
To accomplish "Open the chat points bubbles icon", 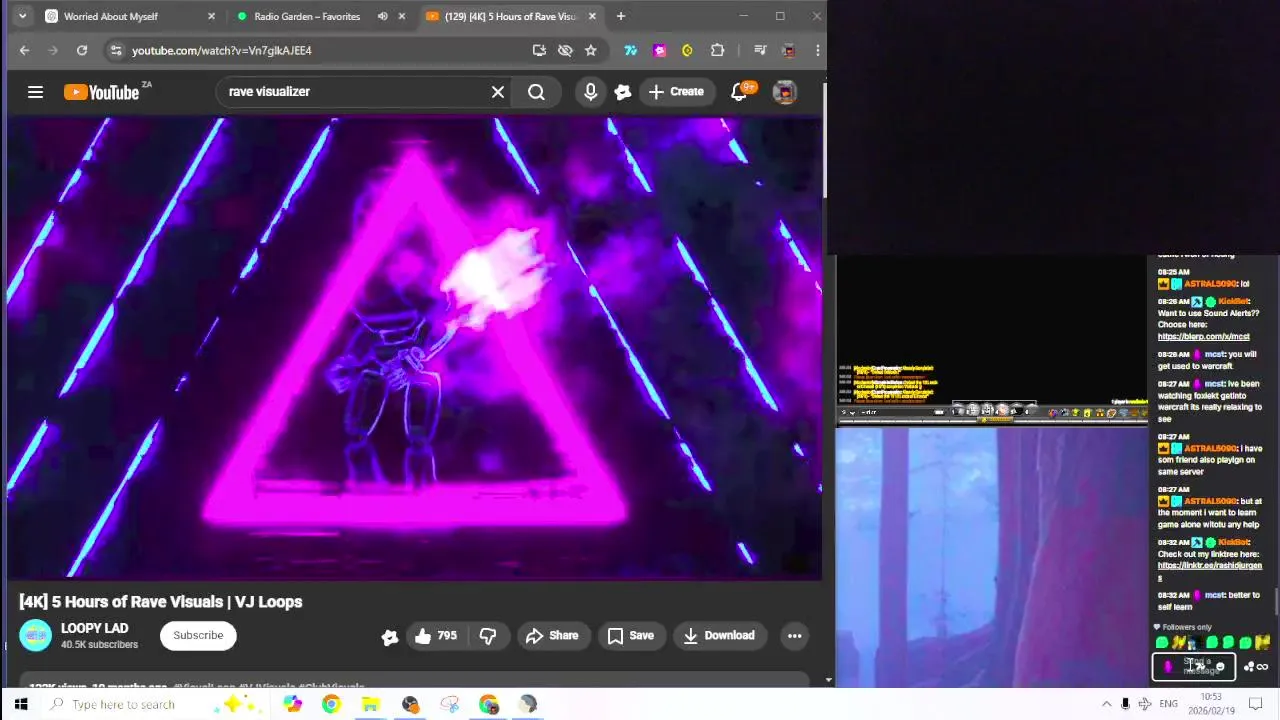I will (1249, 667).
